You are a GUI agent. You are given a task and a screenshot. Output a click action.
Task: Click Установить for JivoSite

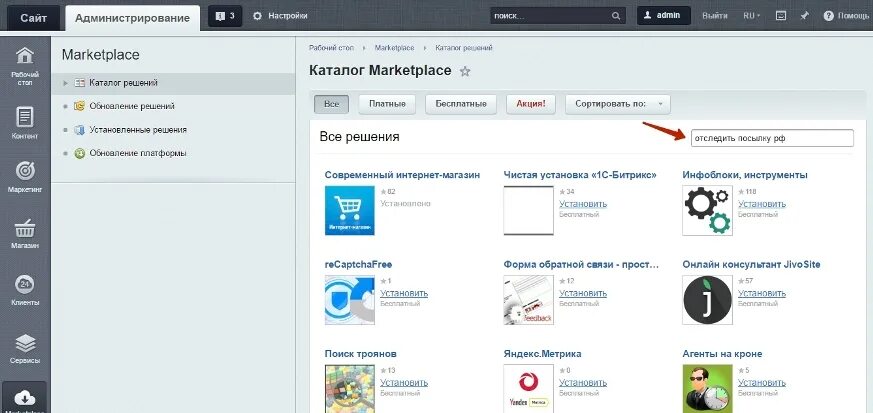tap(762, 293)
